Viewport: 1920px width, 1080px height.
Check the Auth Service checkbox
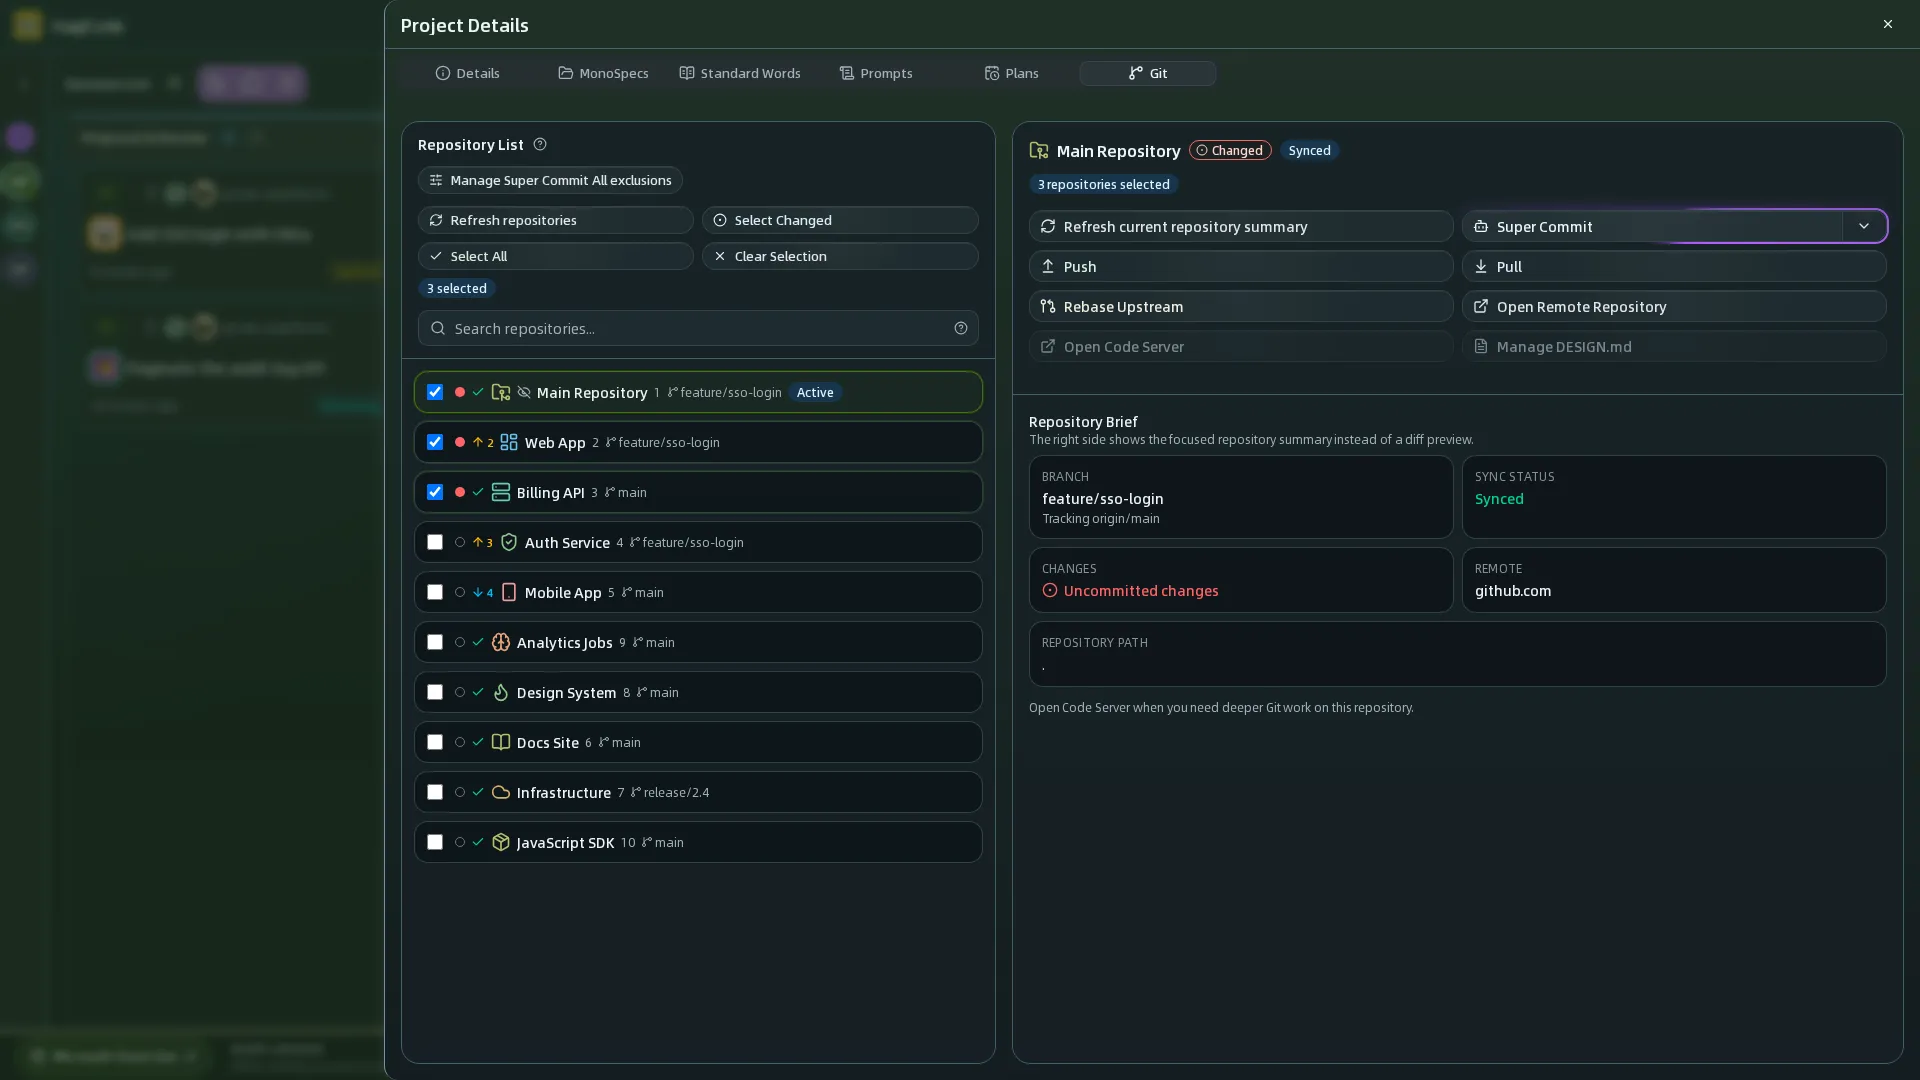435,542
